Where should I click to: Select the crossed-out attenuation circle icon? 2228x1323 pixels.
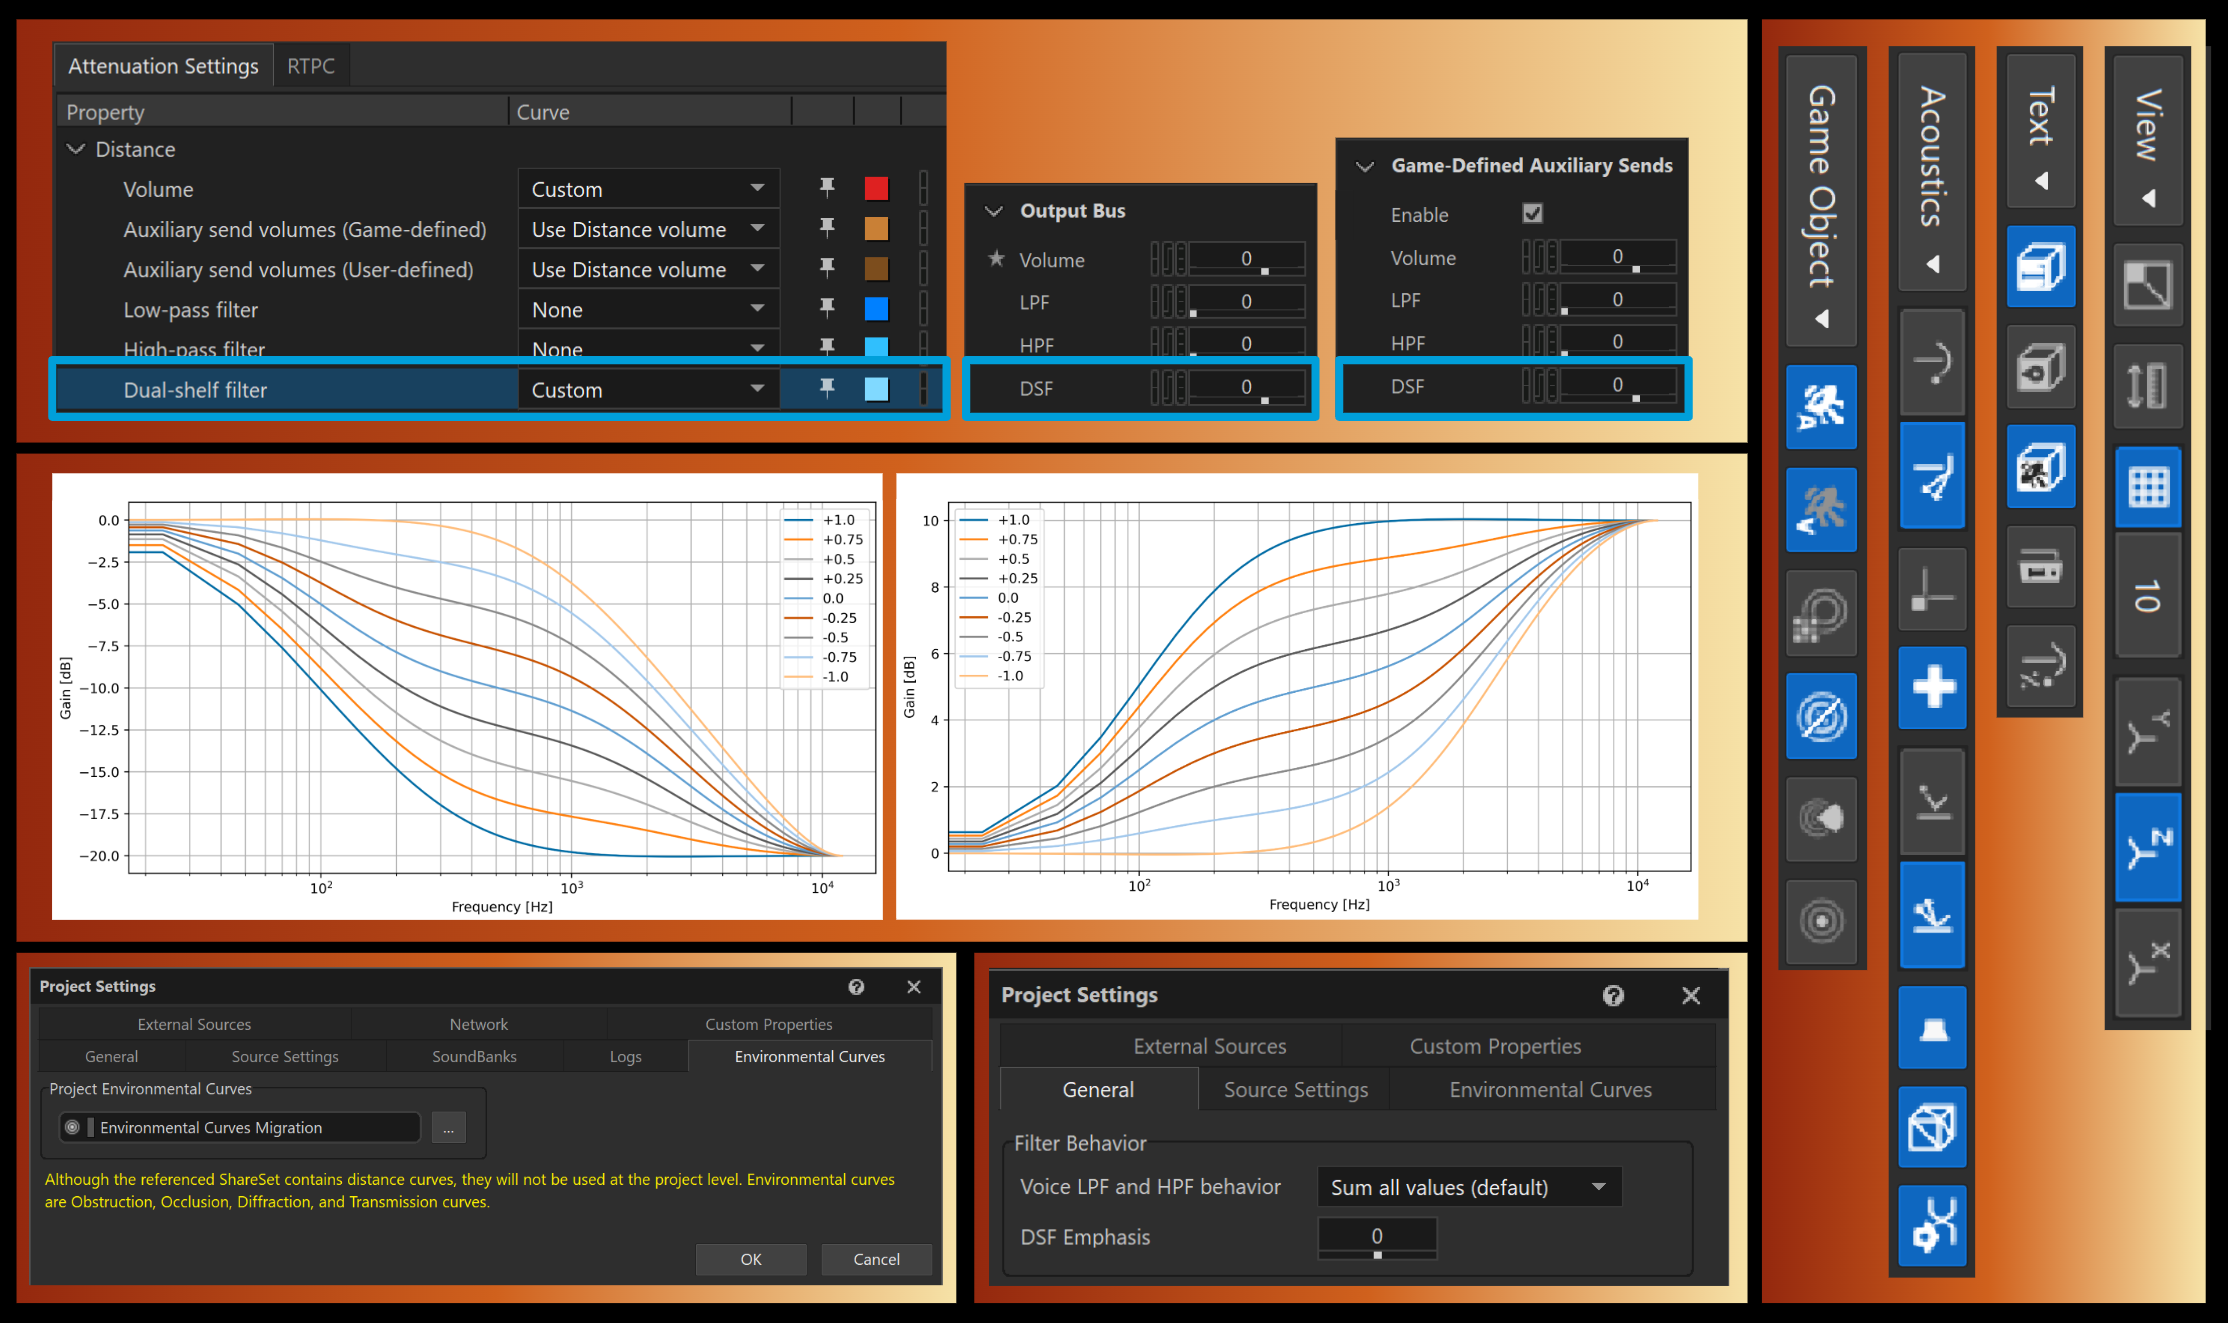click(x=1821, y=715)
